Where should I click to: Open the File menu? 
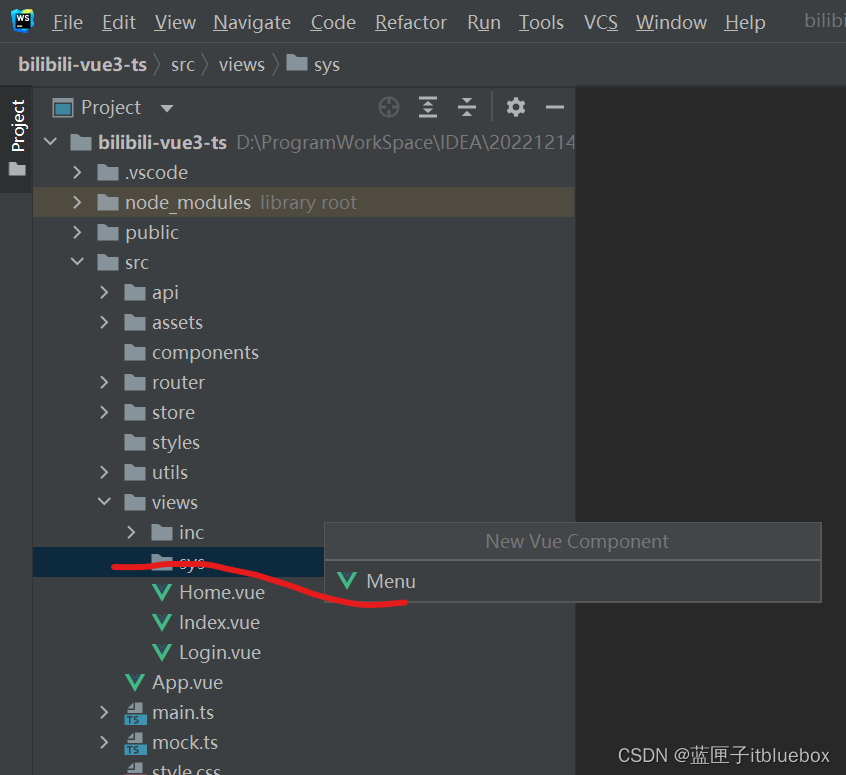tap(67, 23)
